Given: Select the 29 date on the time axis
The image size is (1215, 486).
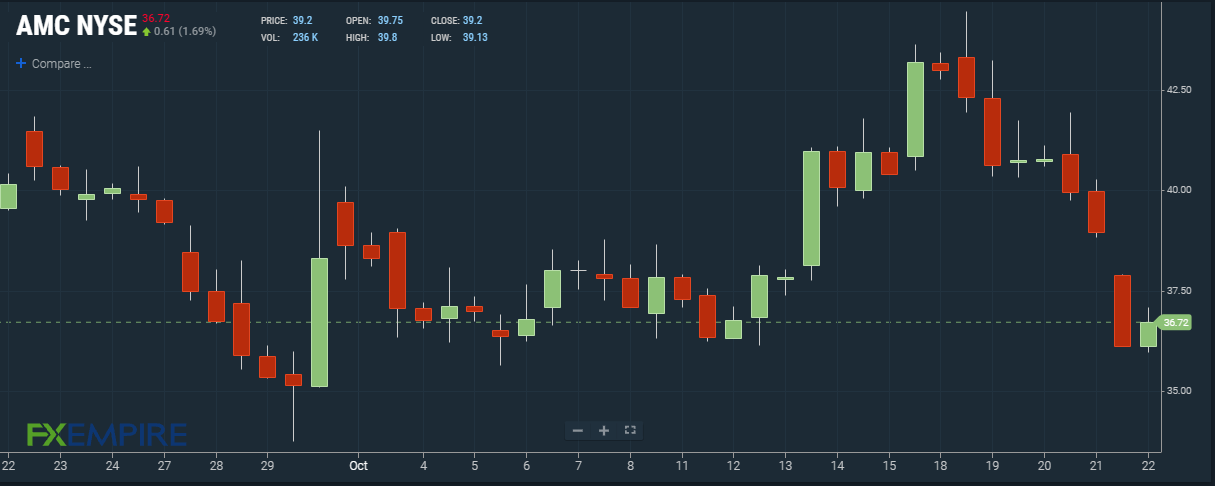Looking at the screenshot, I should click(x=267, y=465).
